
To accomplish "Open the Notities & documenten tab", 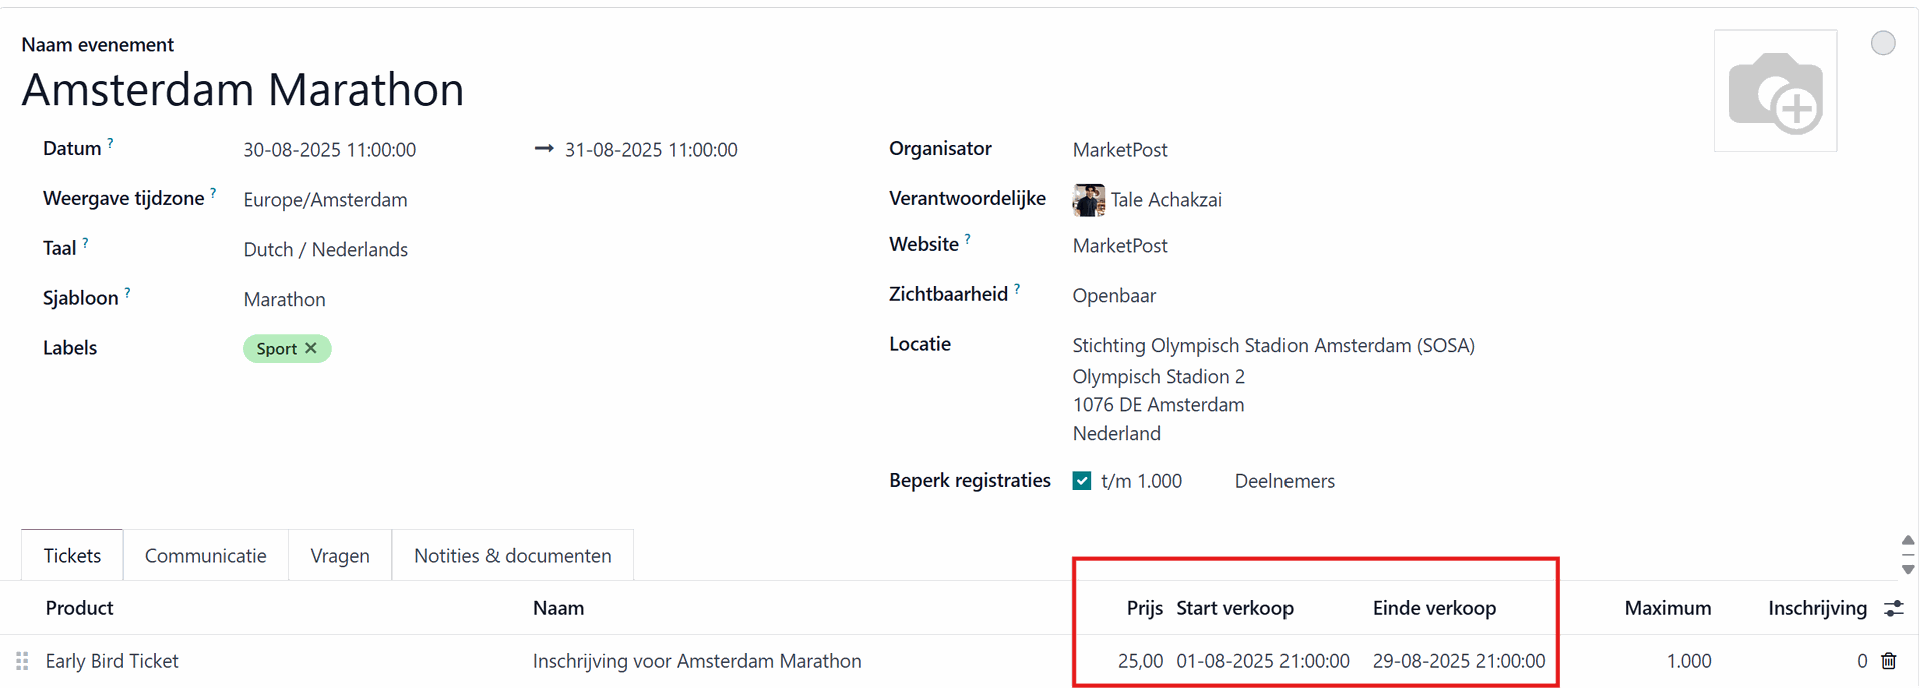I will 512,556.
